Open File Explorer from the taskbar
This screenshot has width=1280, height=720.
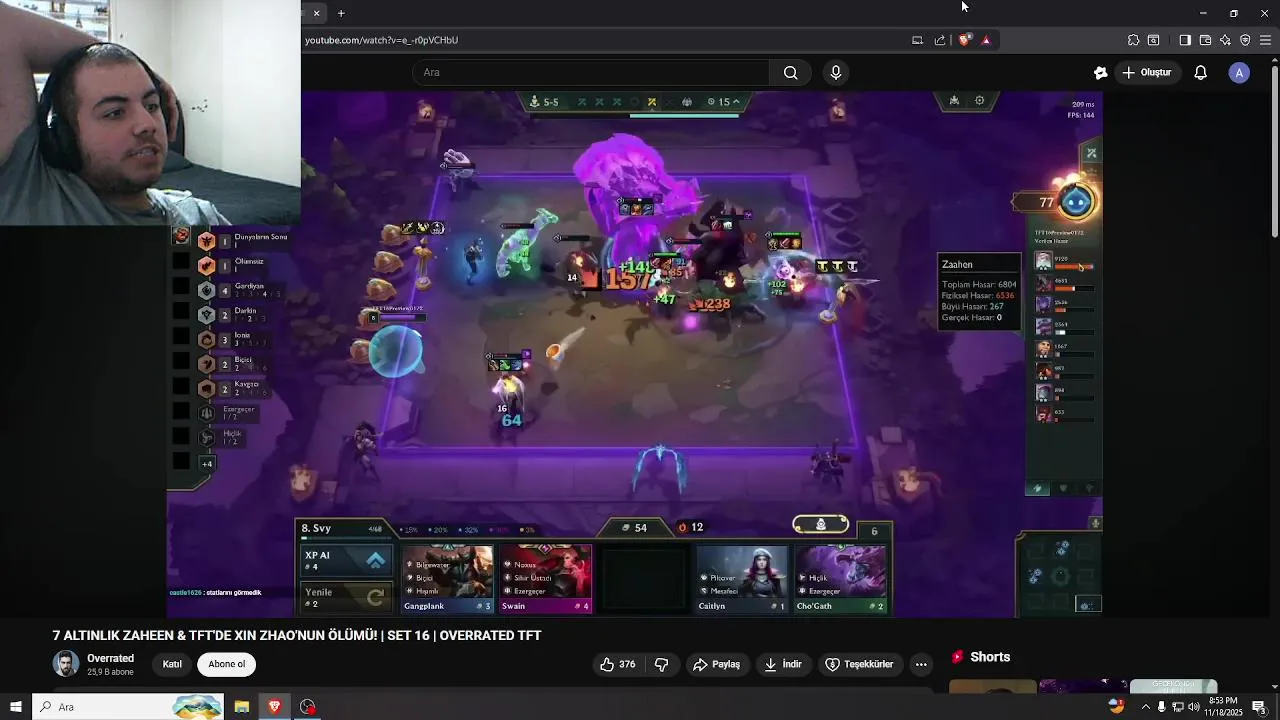coord(242,707)
